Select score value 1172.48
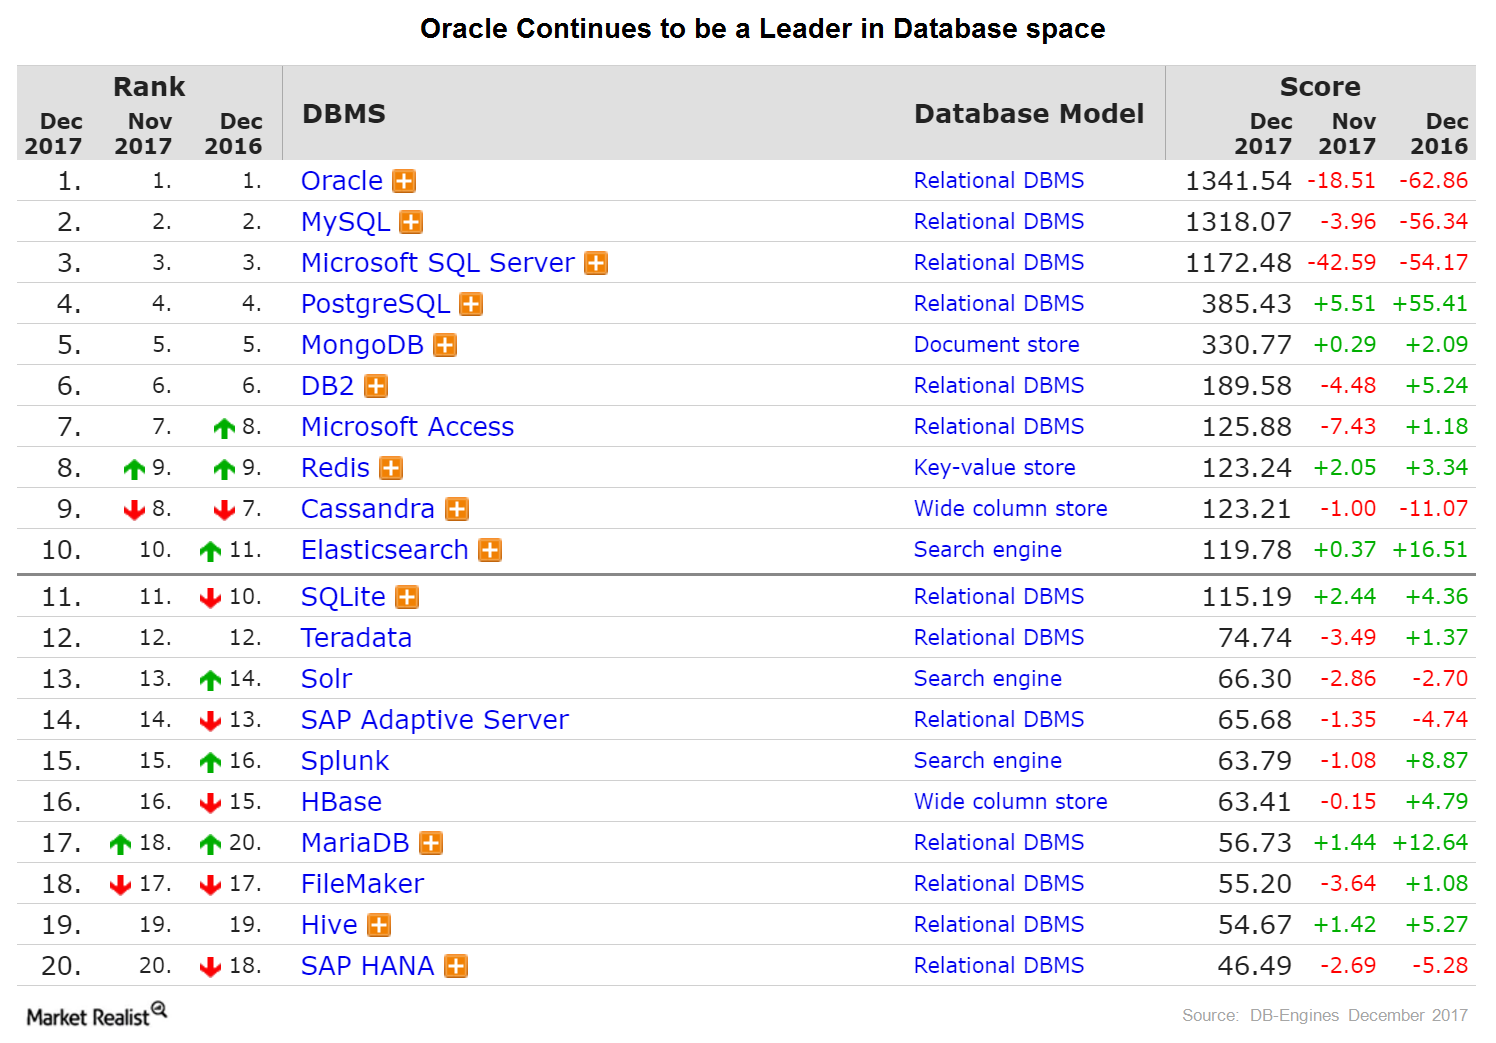Viewport: 1496px width, 1043px height. pyautogui.click(x=1238, y=263)
